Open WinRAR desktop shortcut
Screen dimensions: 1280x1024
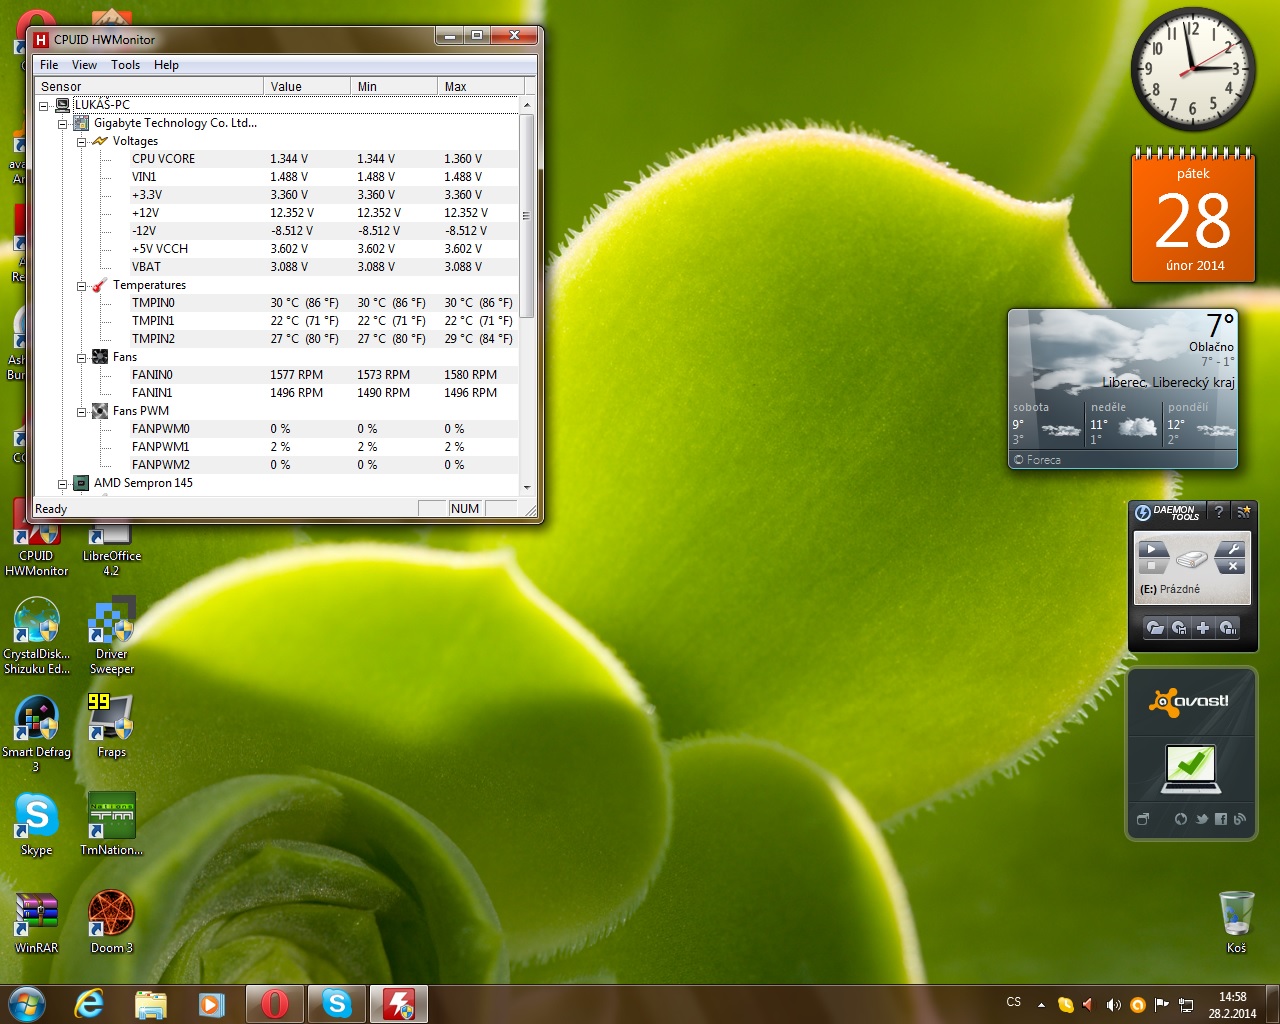click(36, 922)
